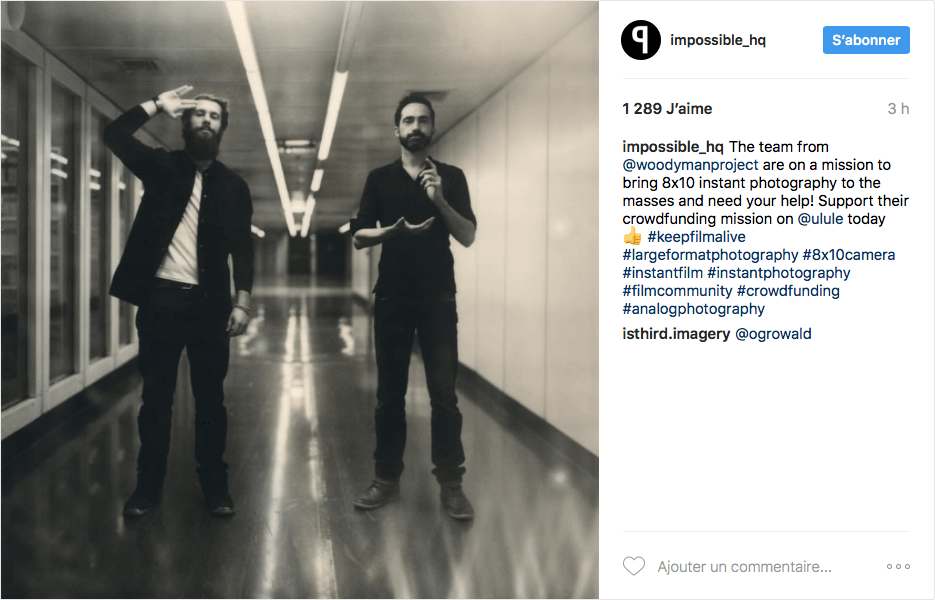Open the @ogrowald mention in the comment
Image resolution: width=935 pixels, height=600 pixels.
tap(773, 334)
